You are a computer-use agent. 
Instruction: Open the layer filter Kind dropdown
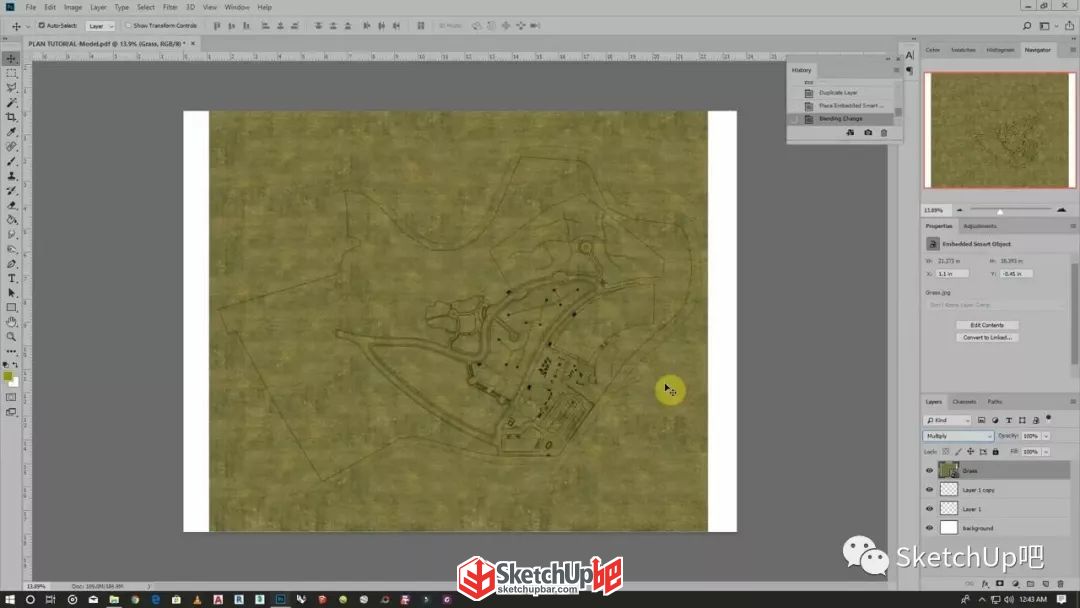click(947, 420)
